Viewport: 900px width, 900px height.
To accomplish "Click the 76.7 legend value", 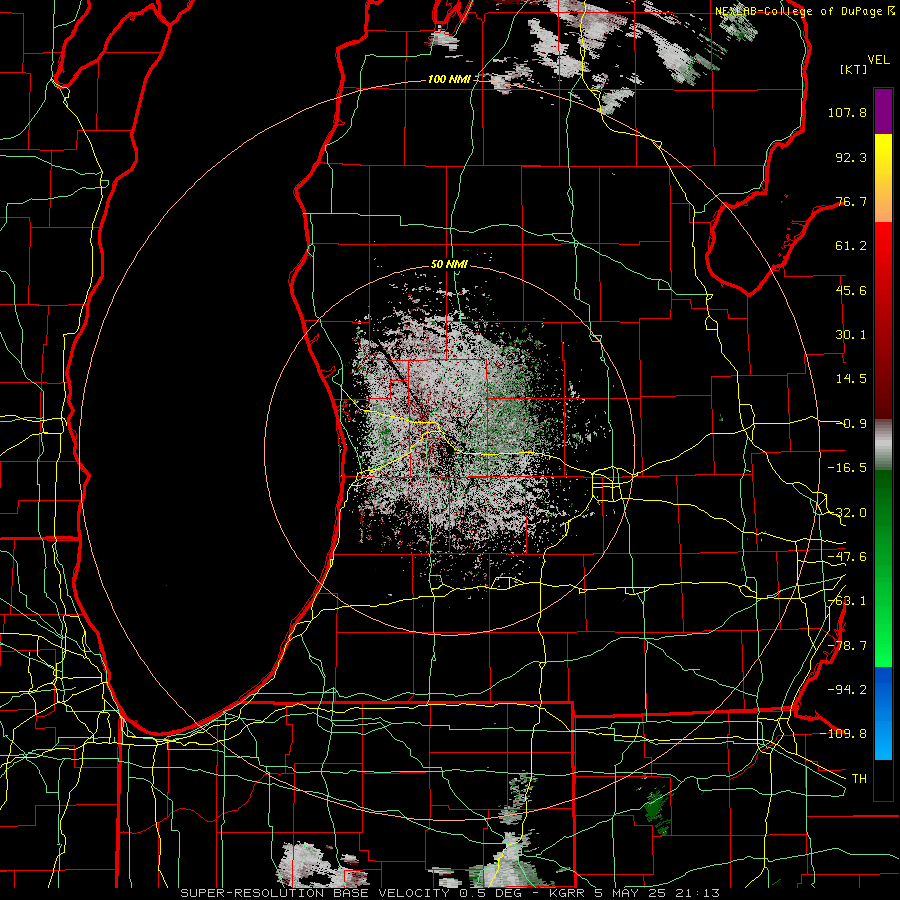I will 851,201.
